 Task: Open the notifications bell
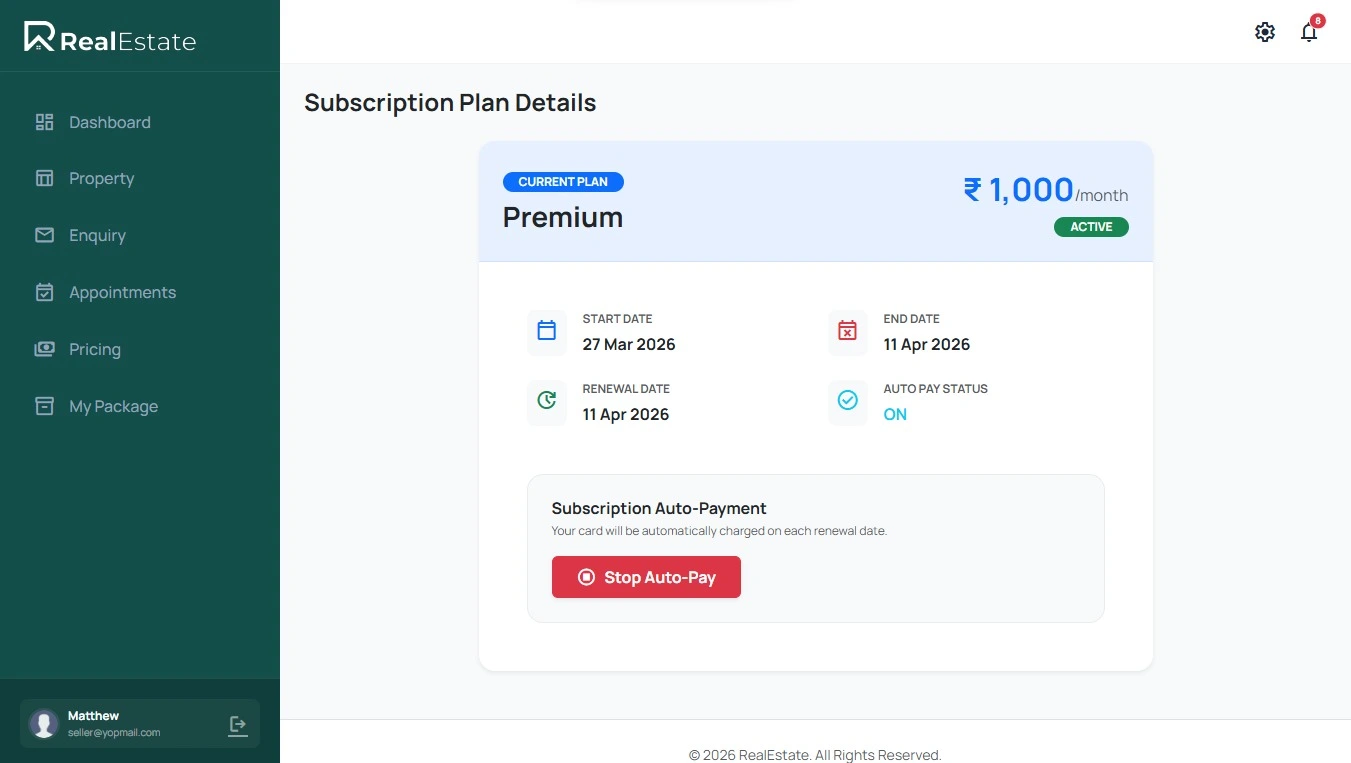point(1309,32)
